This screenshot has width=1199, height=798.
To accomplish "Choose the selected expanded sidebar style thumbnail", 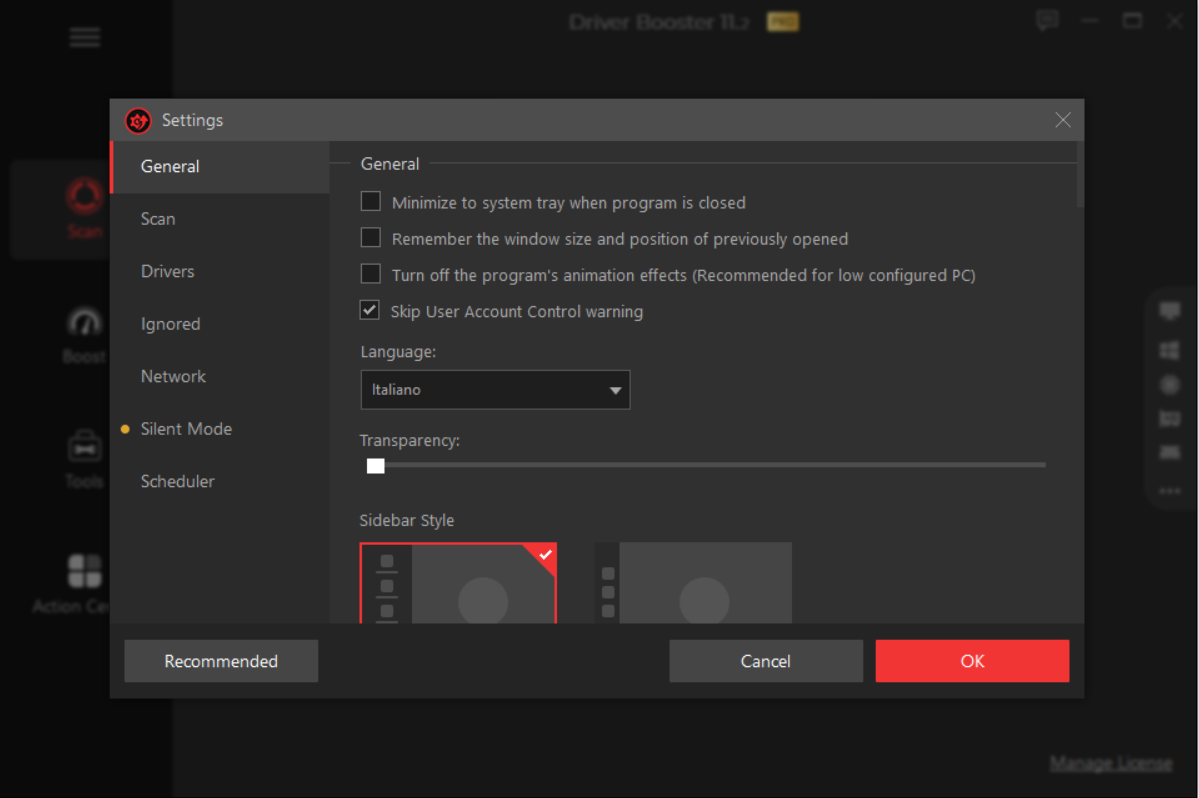I will point(458,583).
